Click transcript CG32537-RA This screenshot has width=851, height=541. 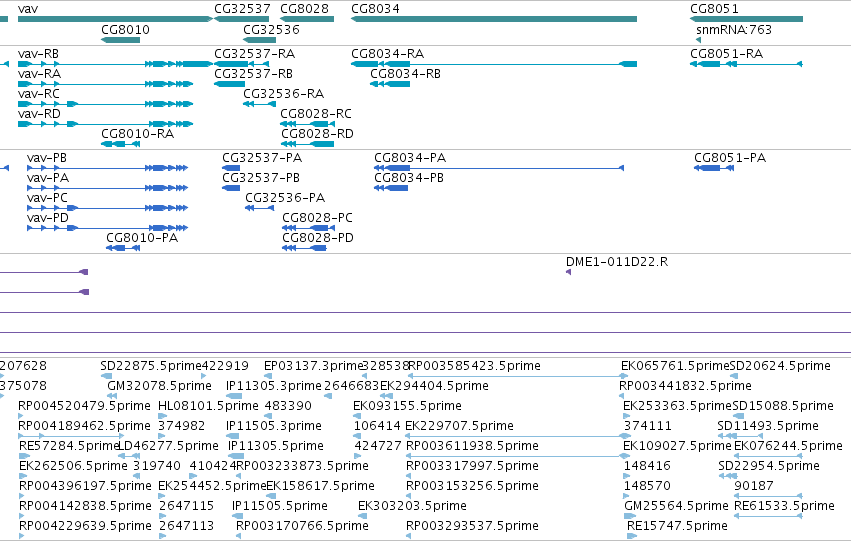(x=255, y=54)
